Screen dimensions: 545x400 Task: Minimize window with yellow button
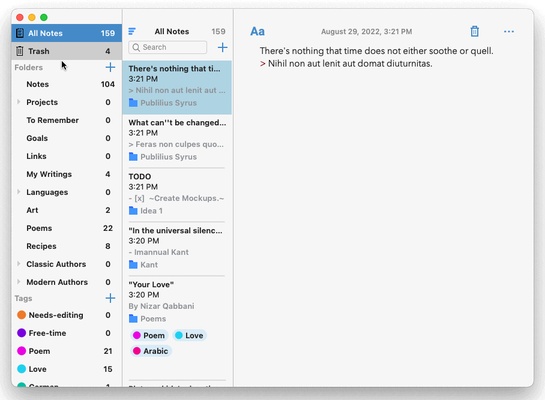tap(32, 17)
